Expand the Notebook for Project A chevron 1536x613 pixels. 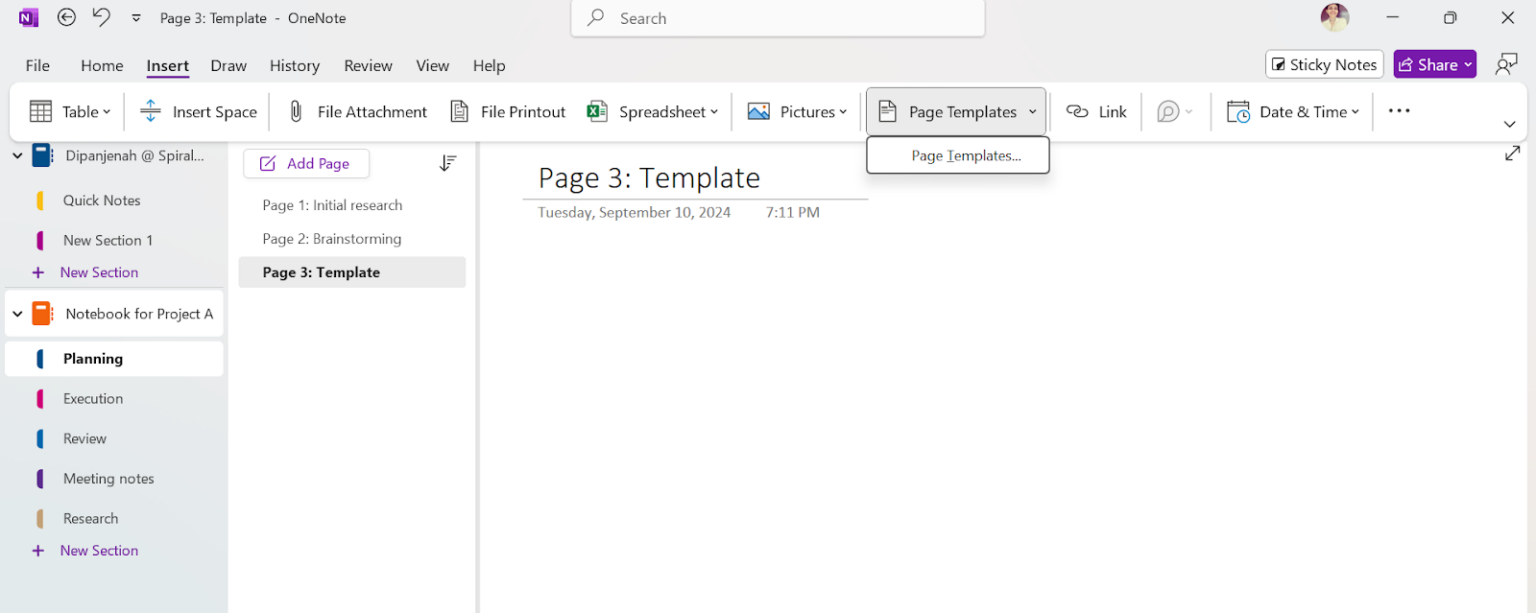pos(17,313)
